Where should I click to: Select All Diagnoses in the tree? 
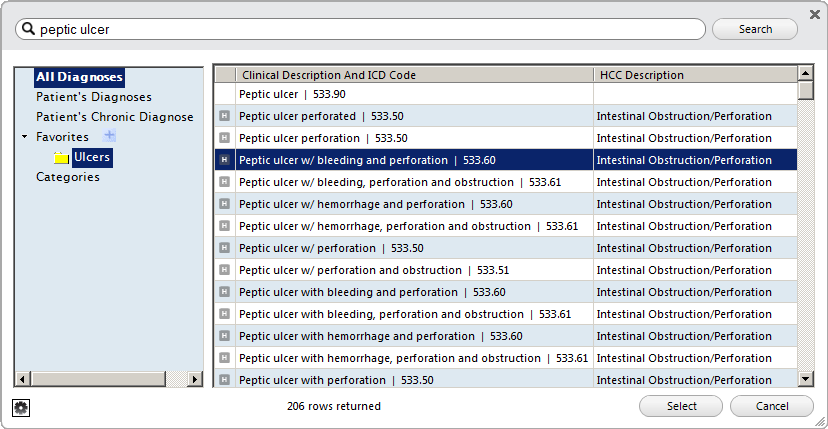coord(79,77)
